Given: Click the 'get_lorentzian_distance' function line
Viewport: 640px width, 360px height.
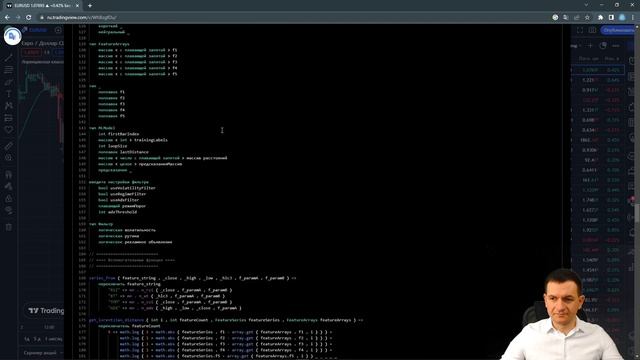Looking at the screenshot, I should click(226, 320).
